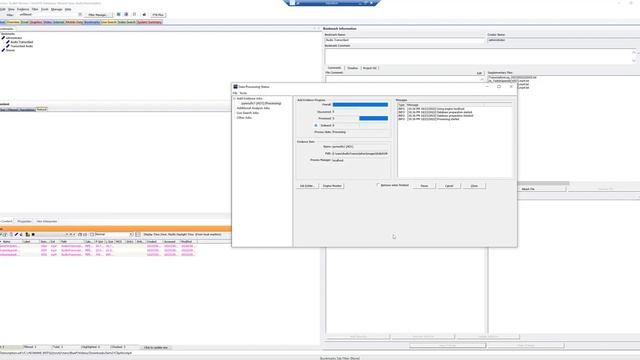This screenshot has width=640, height=360.
Task: Open the Evidence menu in main window
Action: (23, 9)
